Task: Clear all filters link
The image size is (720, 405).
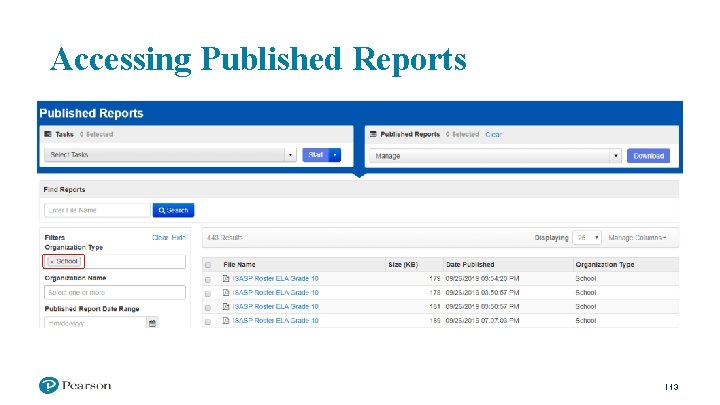Action: click(160, 238)
